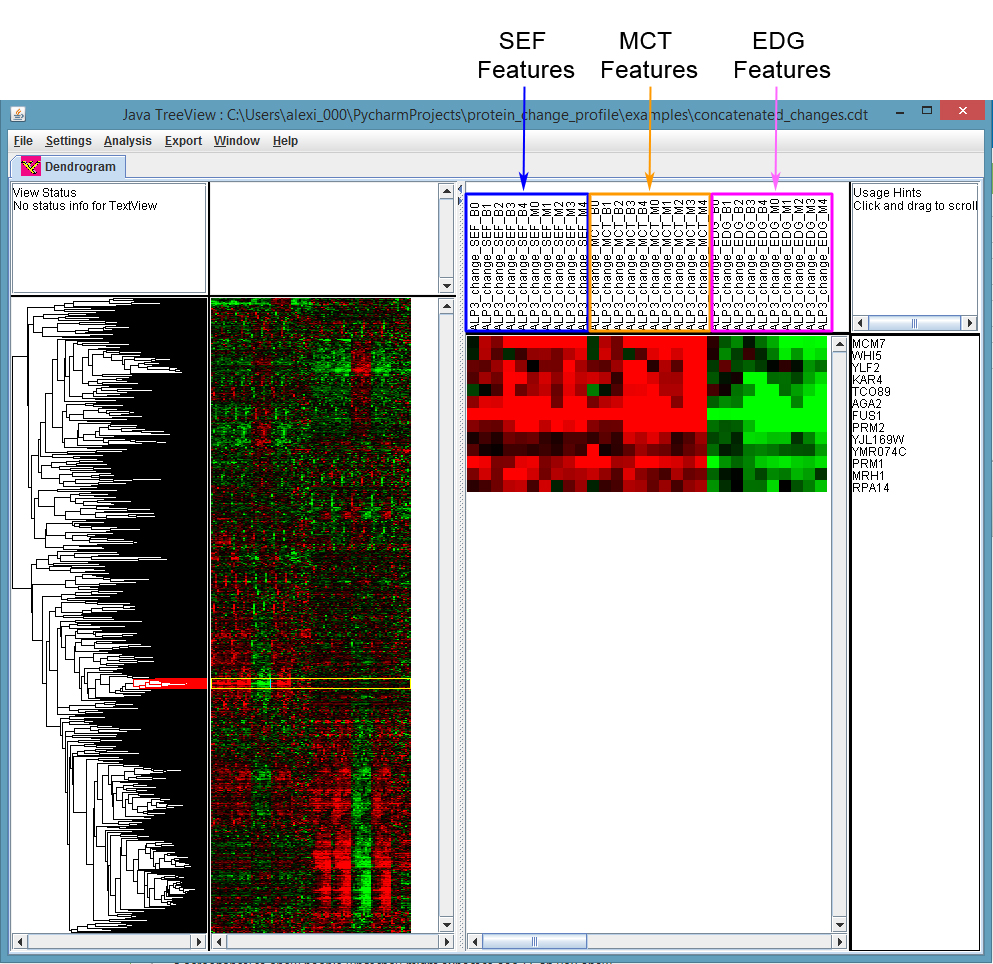The width and height of the screenshot is (993, 964).
Task: Select the YLF2 gene label
Action: point(866,368)
